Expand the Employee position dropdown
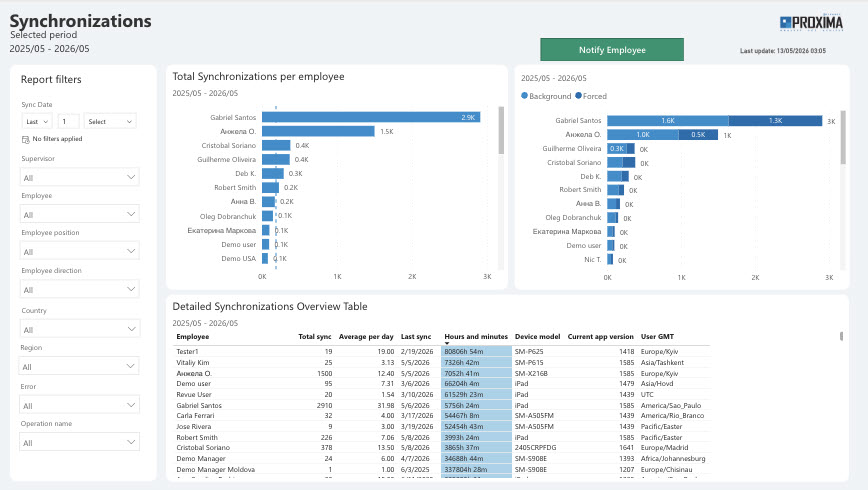This screenshot has width=868, height=490. (79, 251)
